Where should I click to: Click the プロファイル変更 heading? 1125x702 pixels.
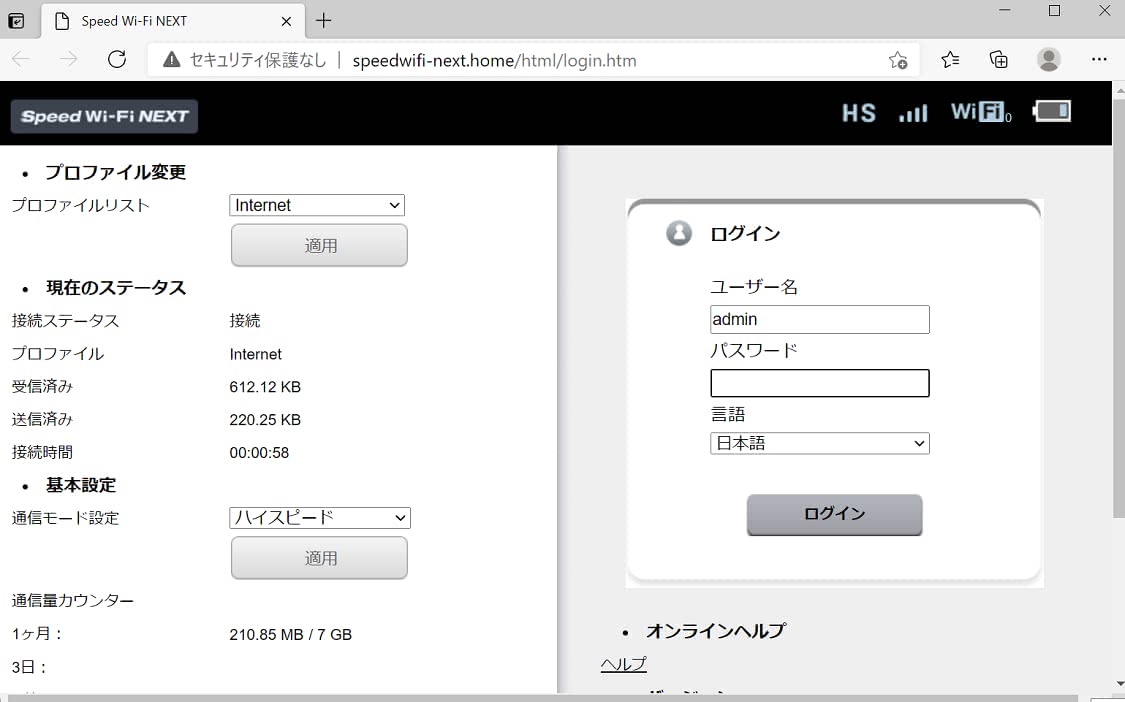pos(116,172)
